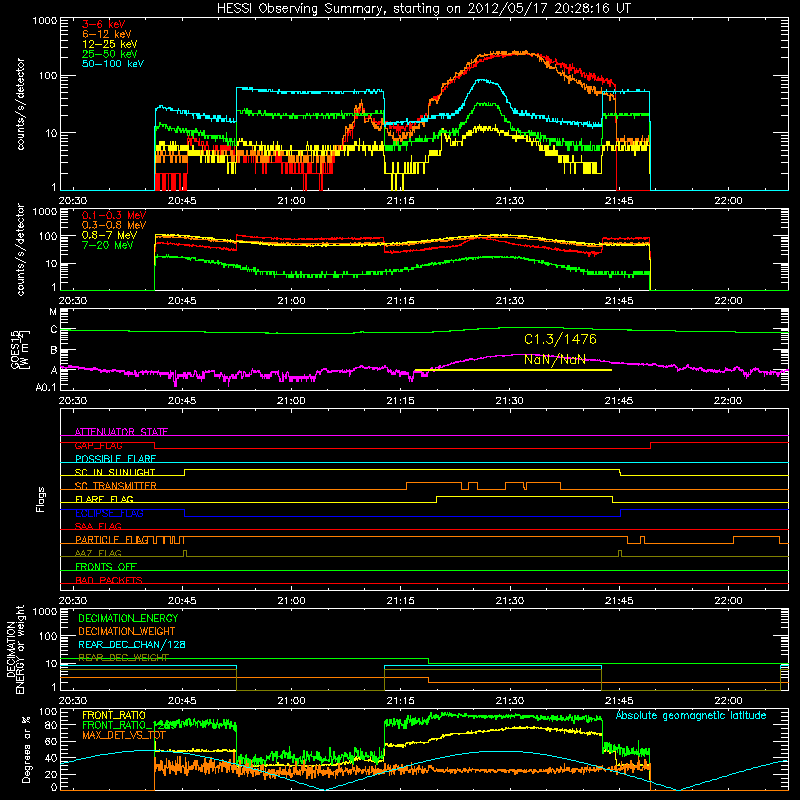Click the 21:00 time tick under the keV panel
Screen dimensions: 800x800
291,201
